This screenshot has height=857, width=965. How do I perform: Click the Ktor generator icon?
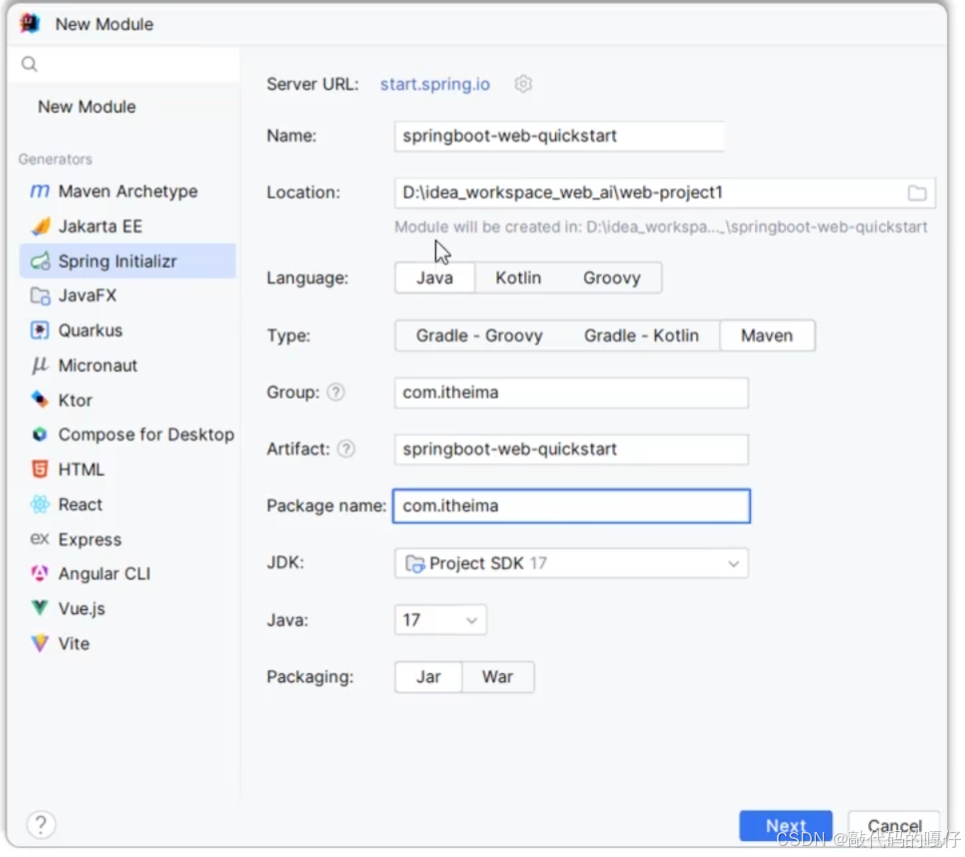pos(40,401)
